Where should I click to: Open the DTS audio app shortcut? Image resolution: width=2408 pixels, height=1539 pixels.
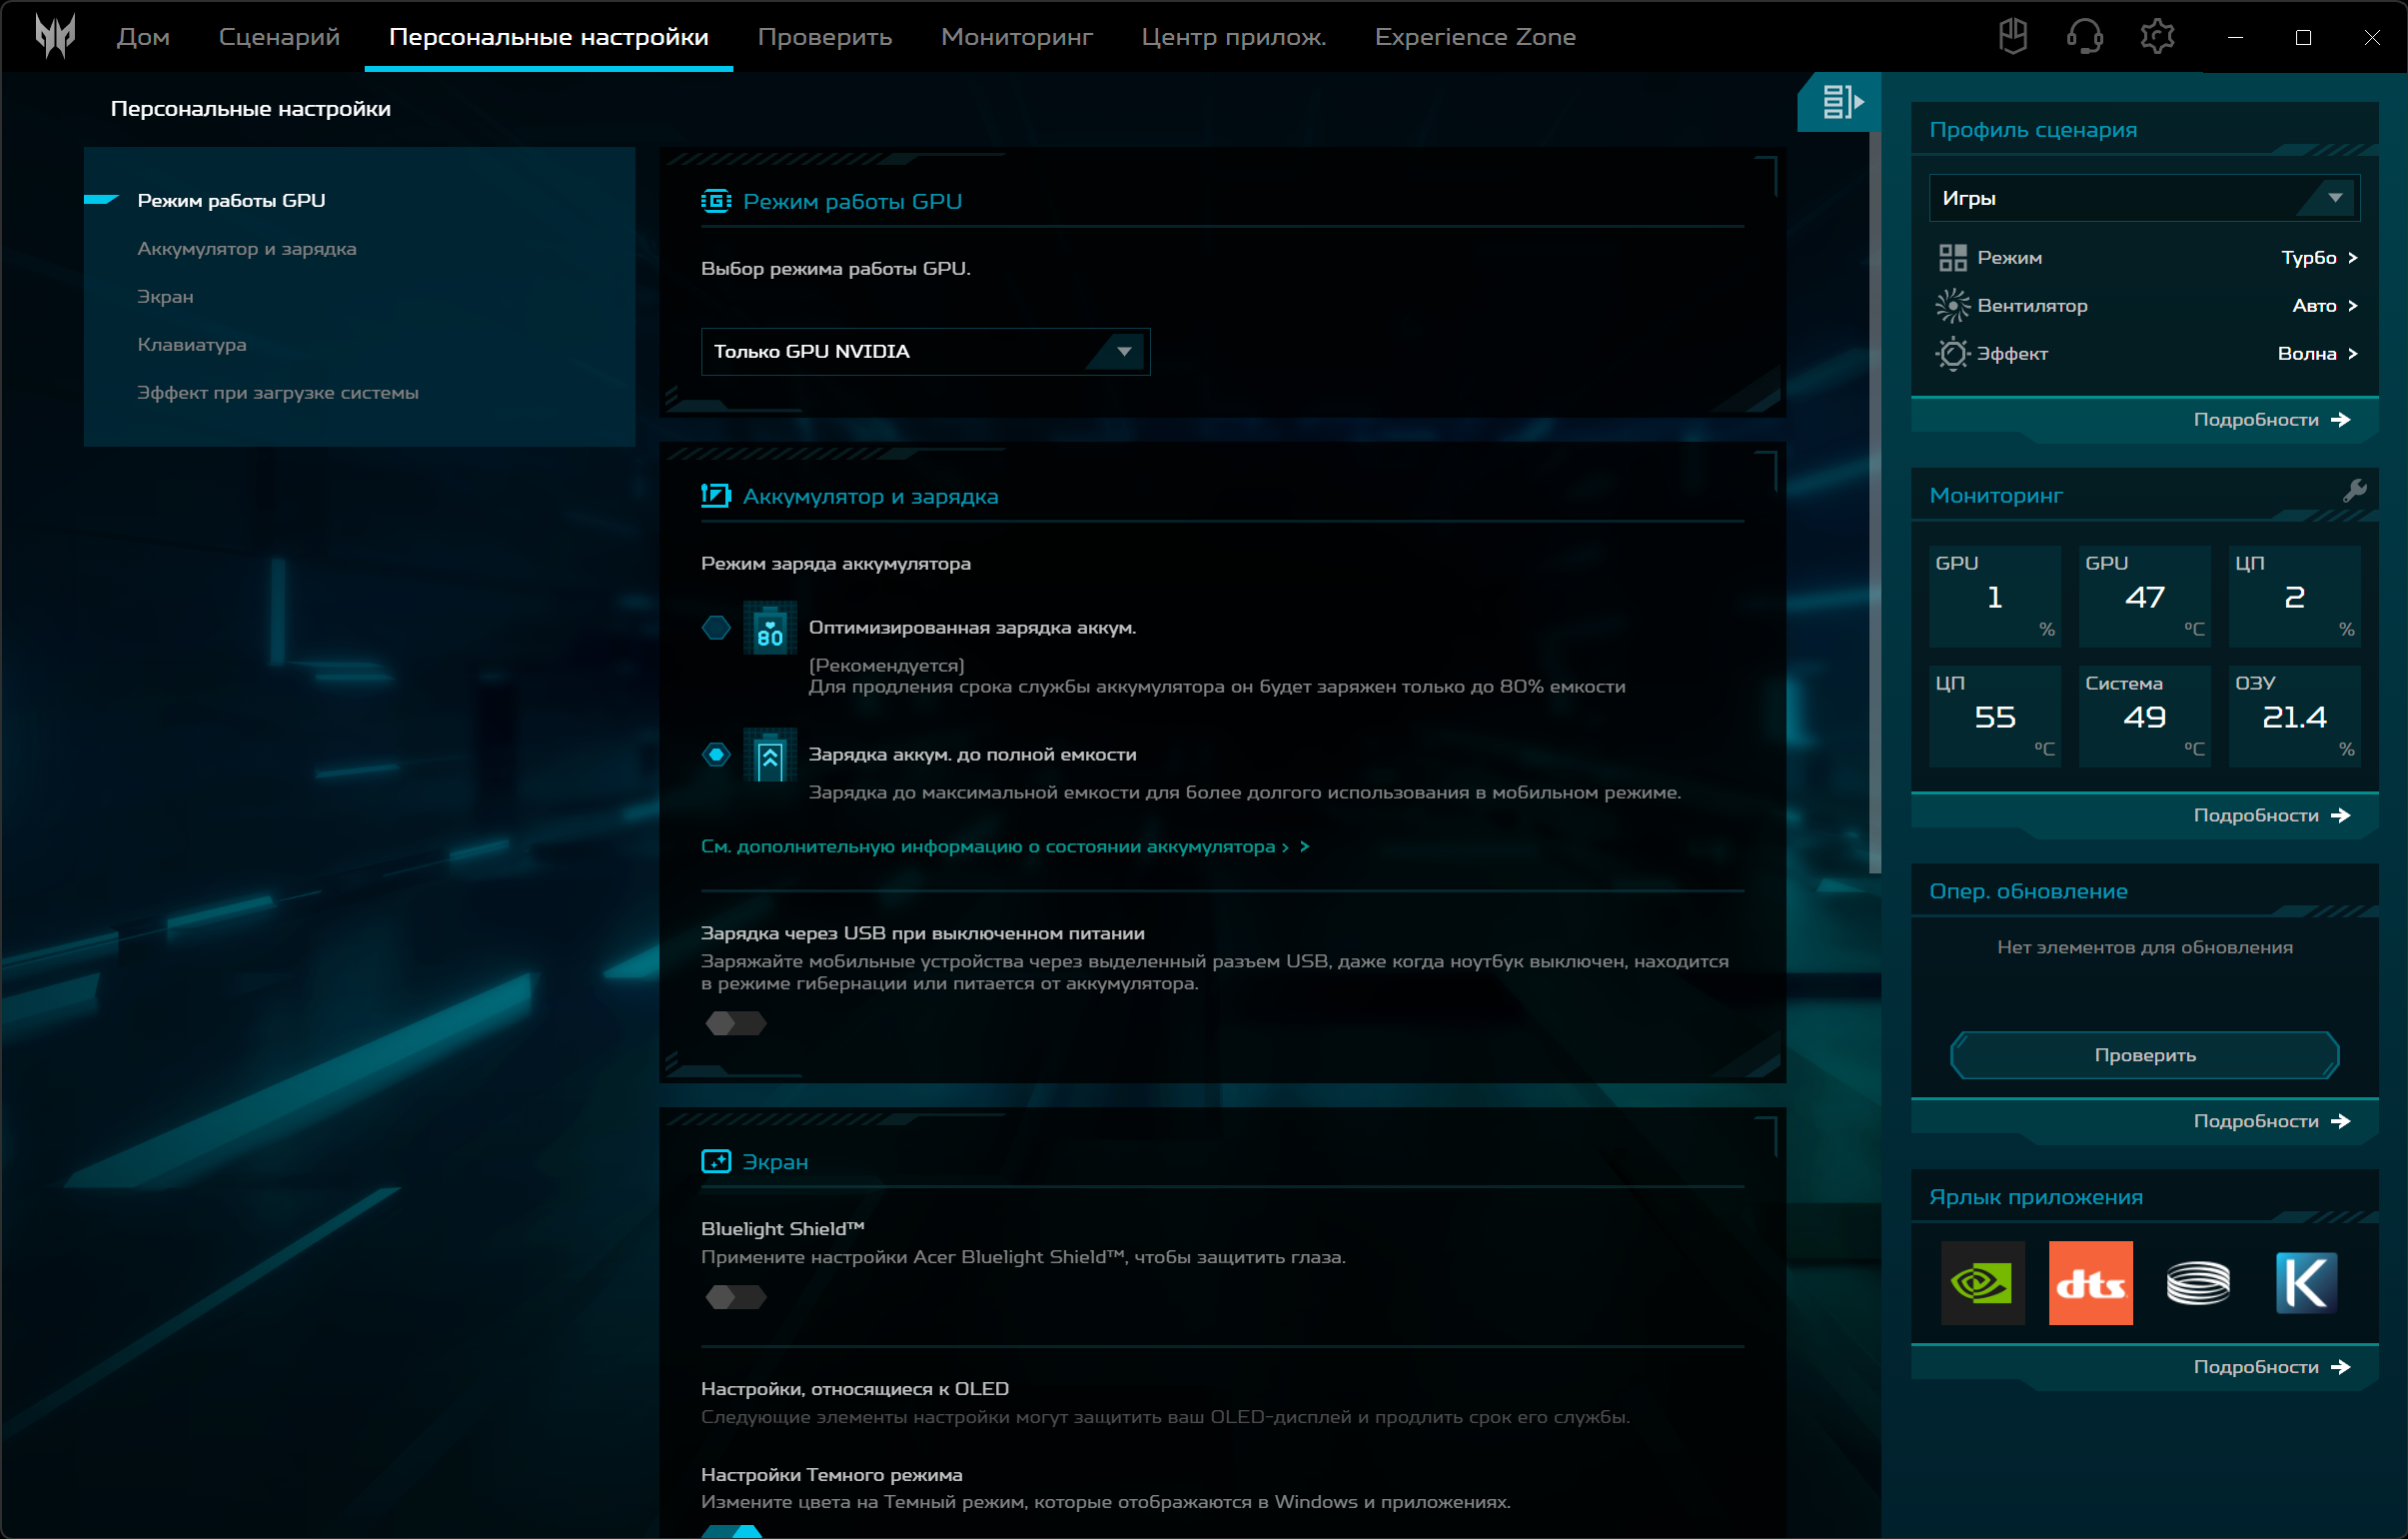(2090, 1283)
